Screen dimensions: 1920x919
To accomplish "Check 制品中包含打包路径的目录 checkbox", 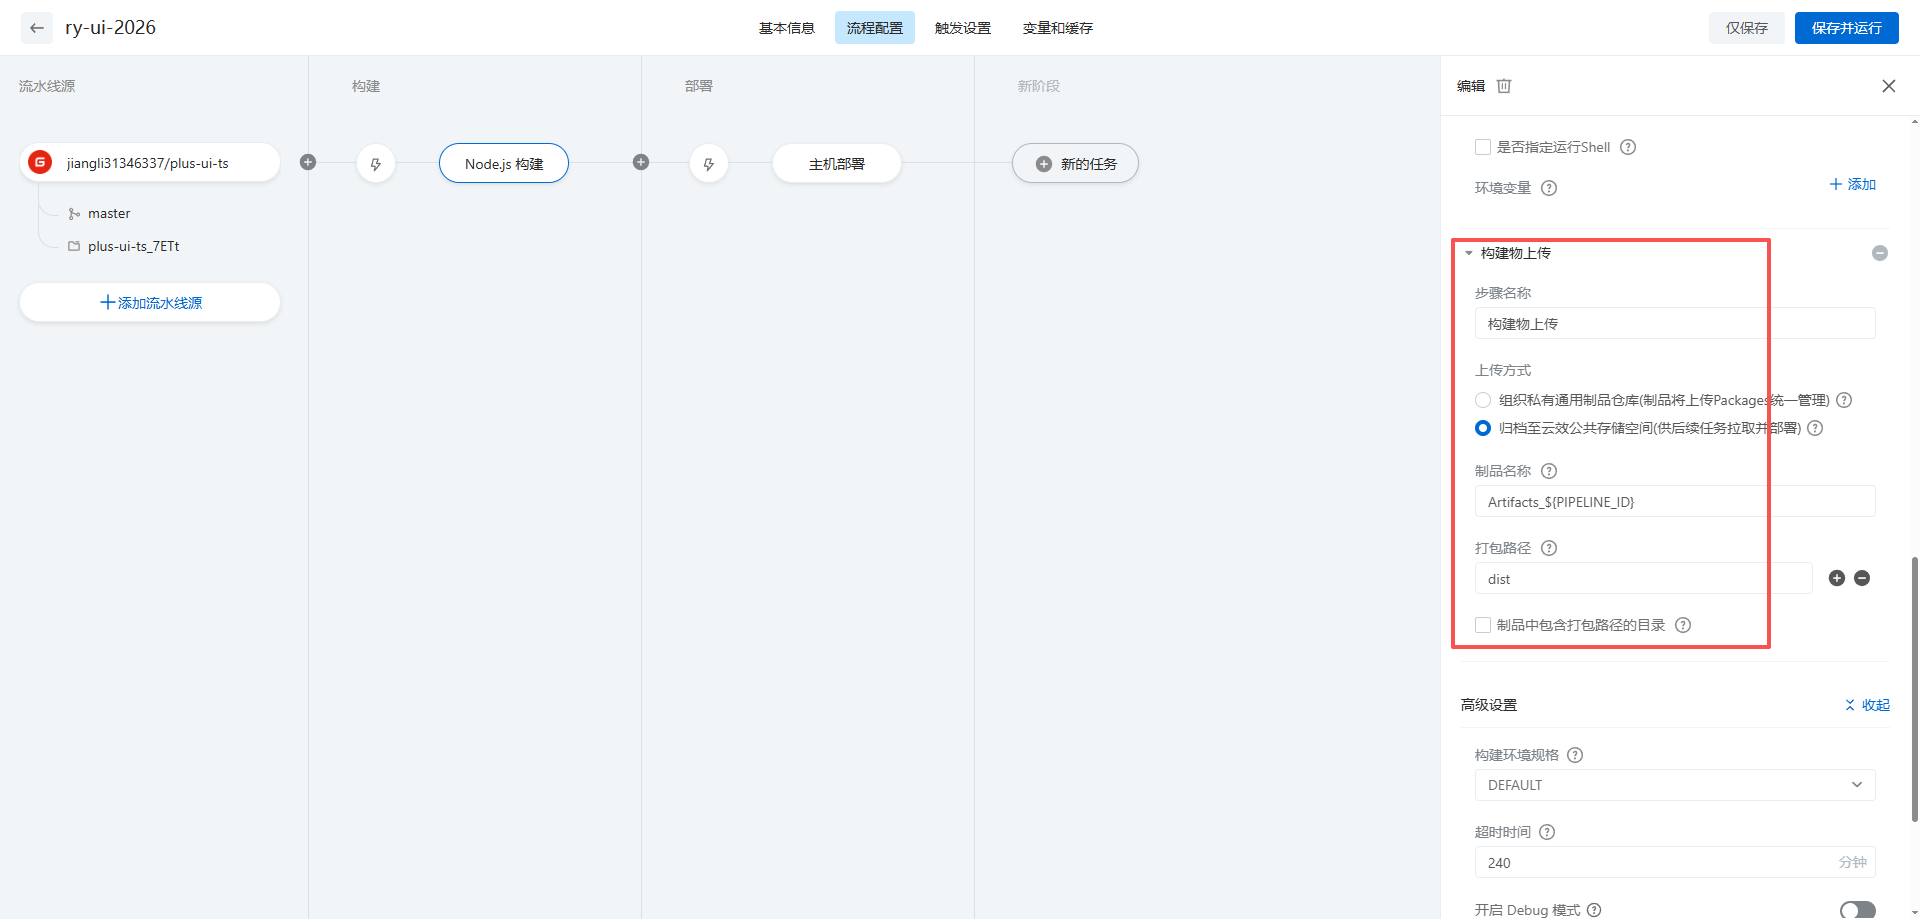I will tap(1483, 625).
